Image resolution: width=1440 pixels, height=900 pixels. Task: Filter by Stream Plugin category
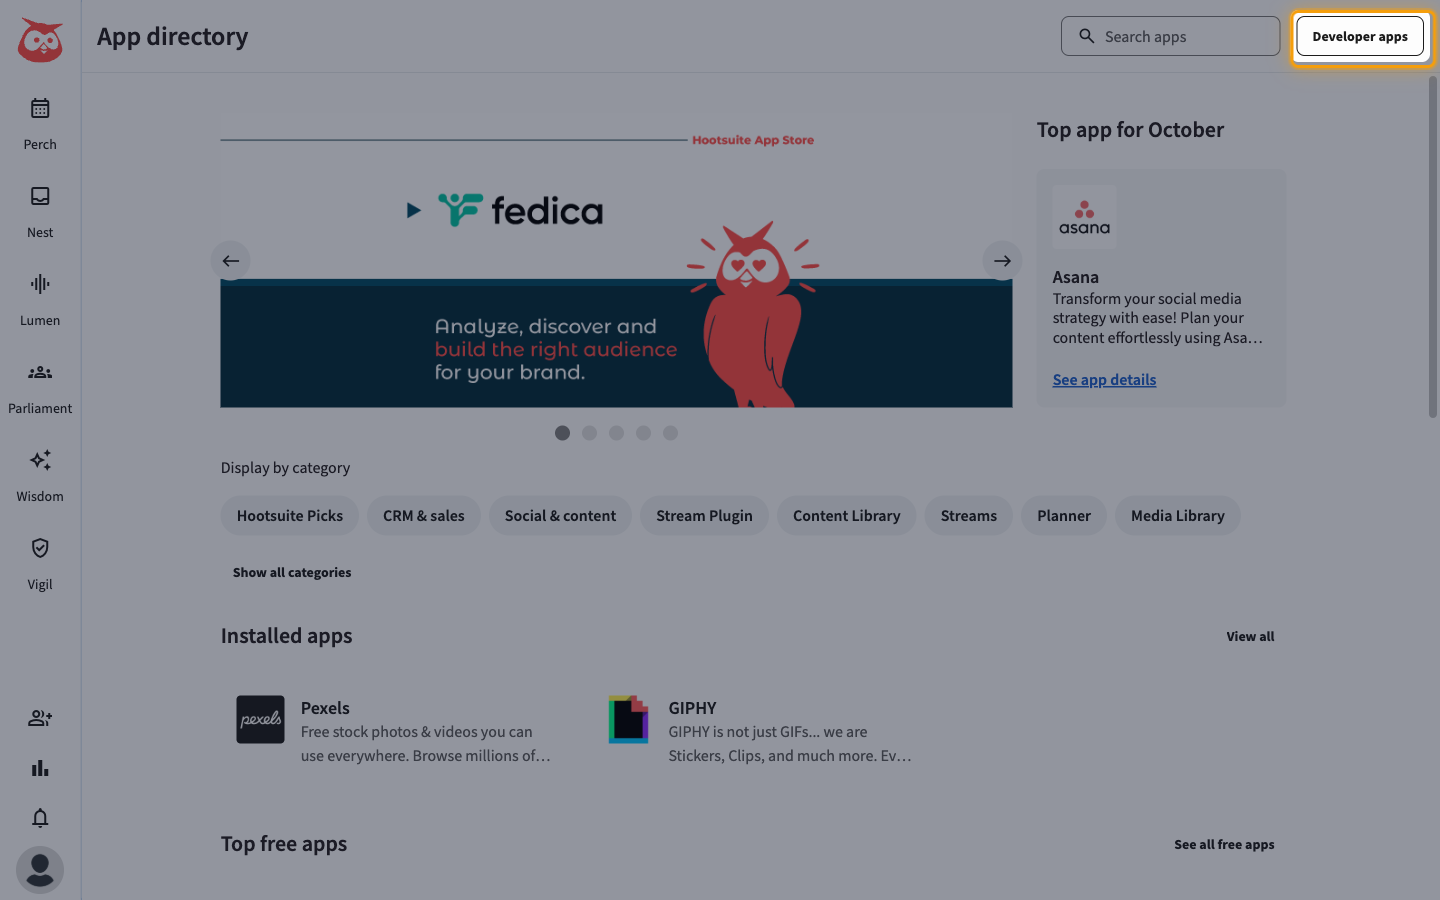(x=704, y=516)
